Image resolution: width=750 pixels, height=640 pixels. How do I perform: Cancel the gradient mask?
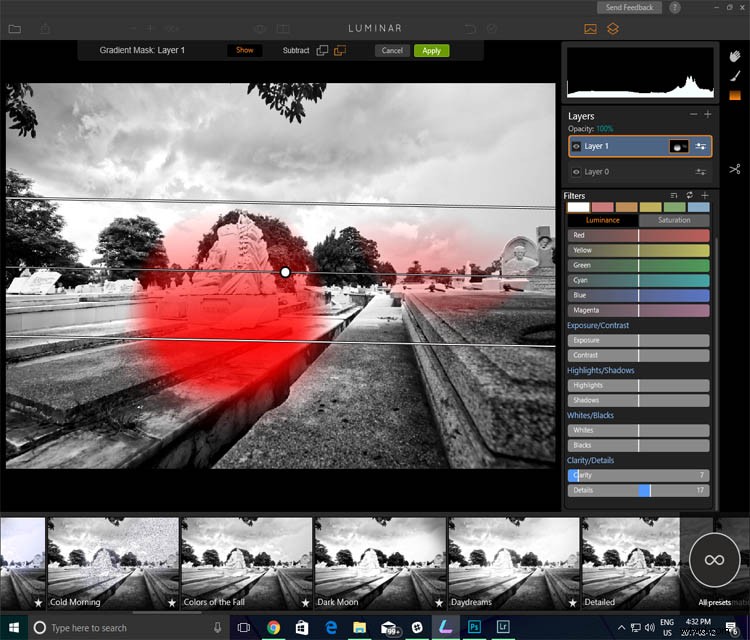coord(392,51)
